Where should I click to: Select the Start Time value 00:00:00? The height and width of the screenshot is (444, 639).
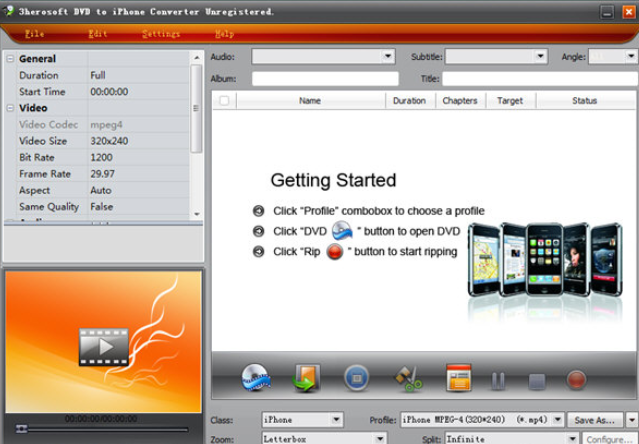click(x=109, y=92)
